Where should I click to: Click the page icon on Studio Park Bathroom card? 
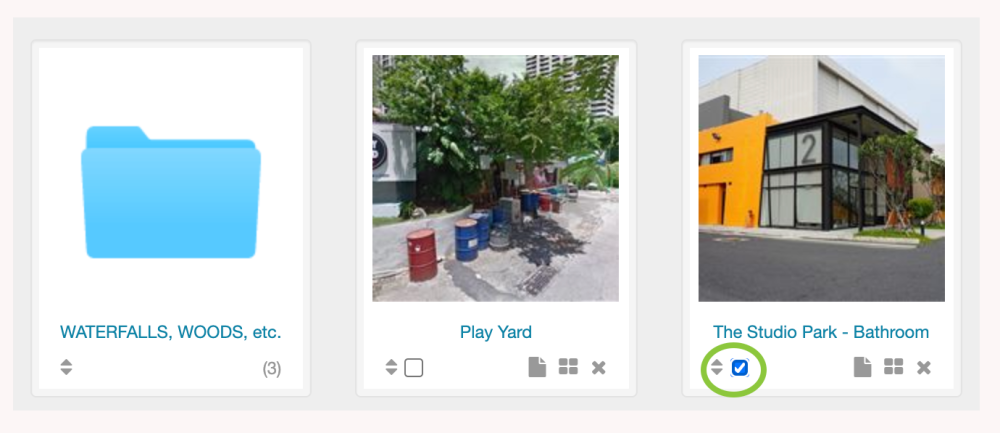862,367
